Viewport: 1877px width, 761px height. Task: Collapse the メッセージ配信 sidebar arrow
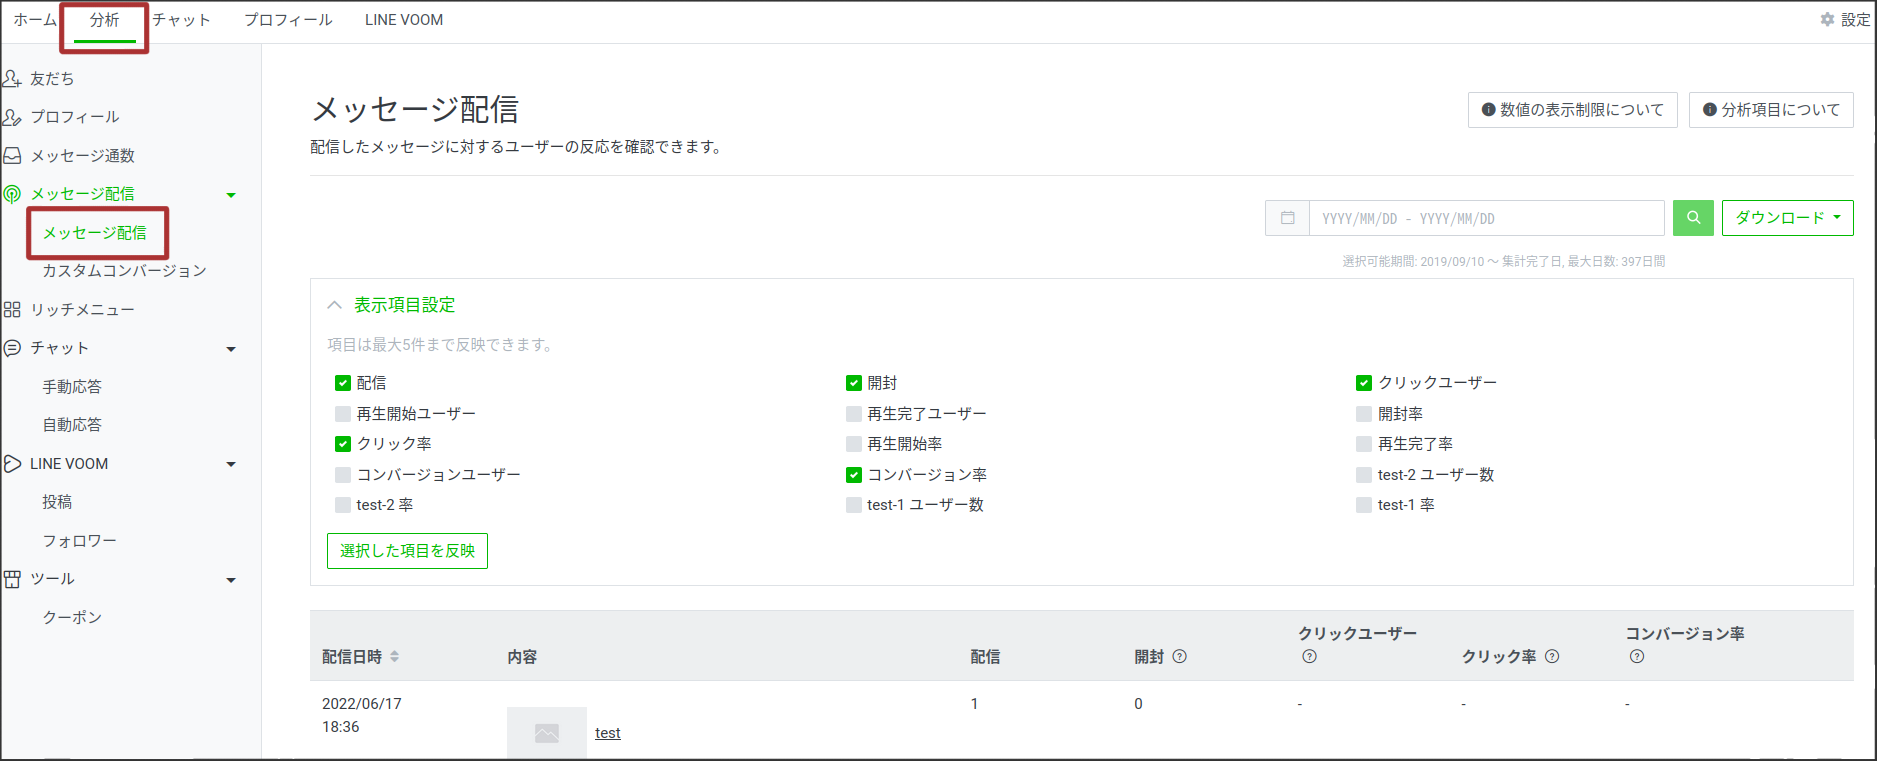click(231, 195)
